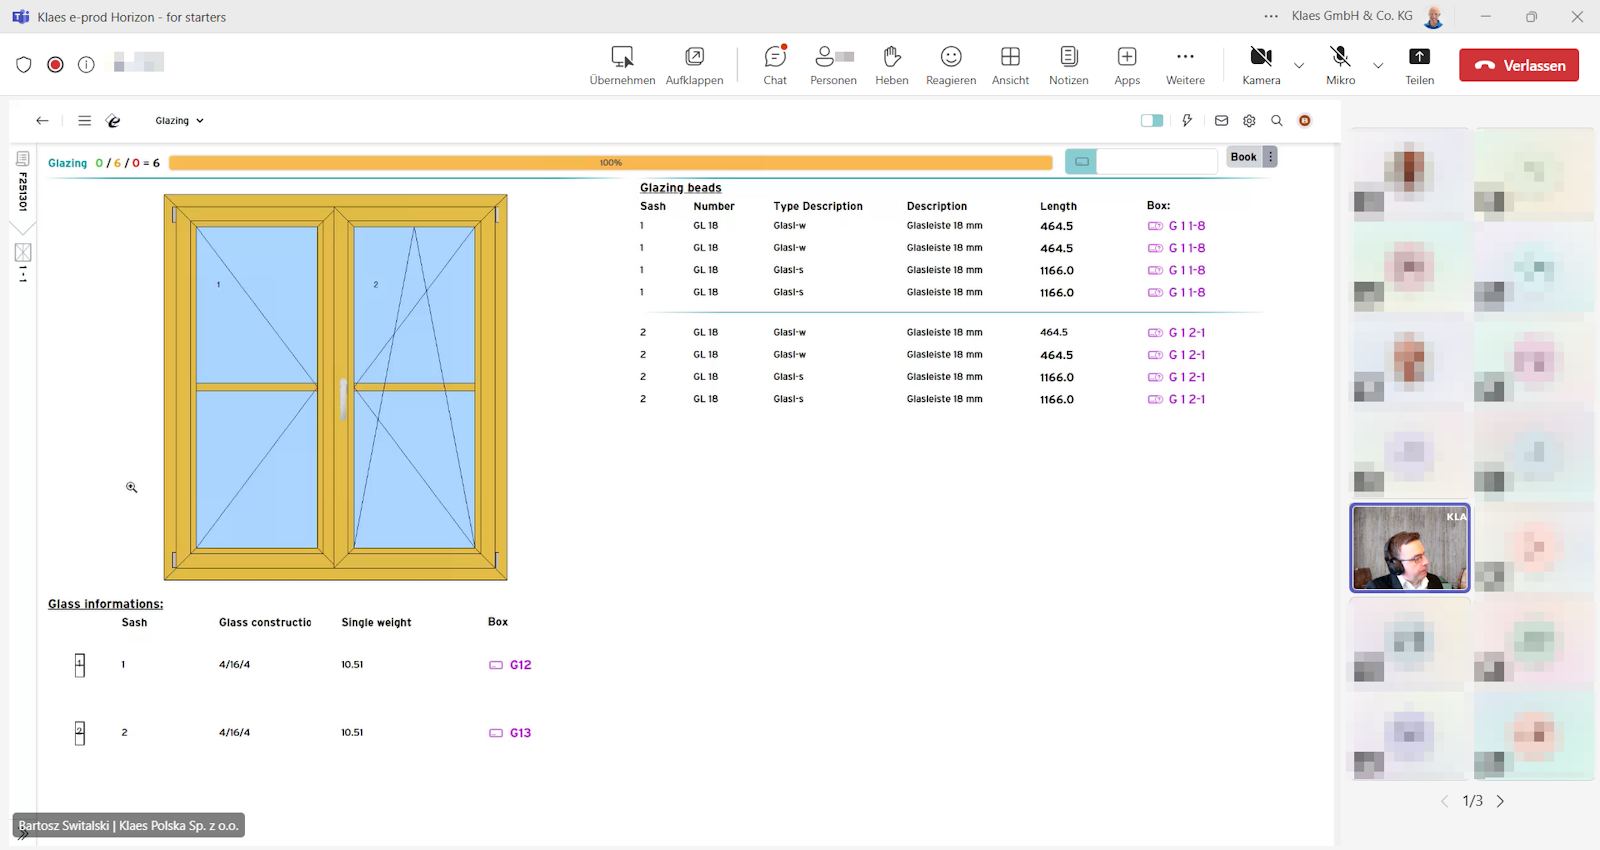Click the red Verlassen button

(x=1518, y=65)
